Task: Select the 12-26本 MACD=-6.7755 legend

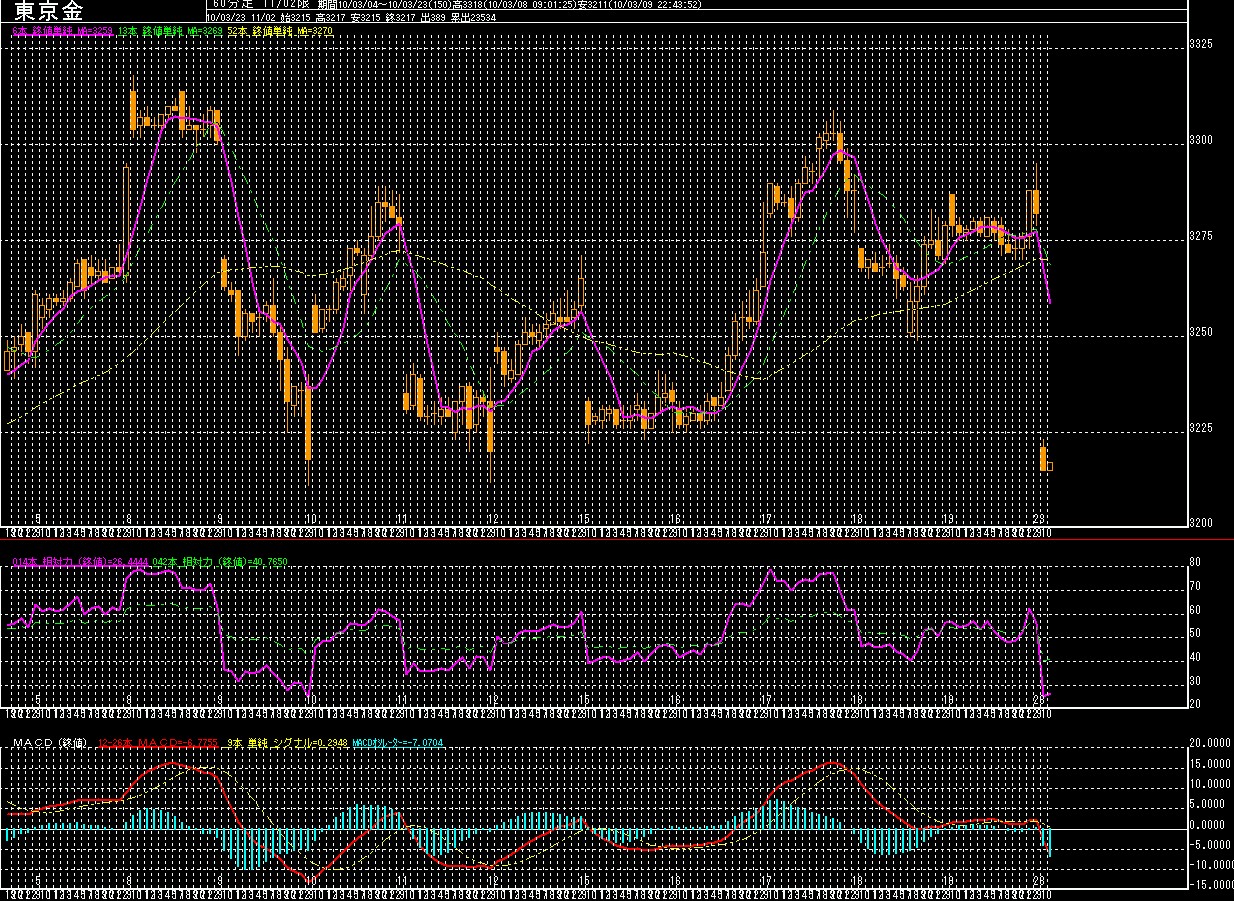Action: (158, 744)
